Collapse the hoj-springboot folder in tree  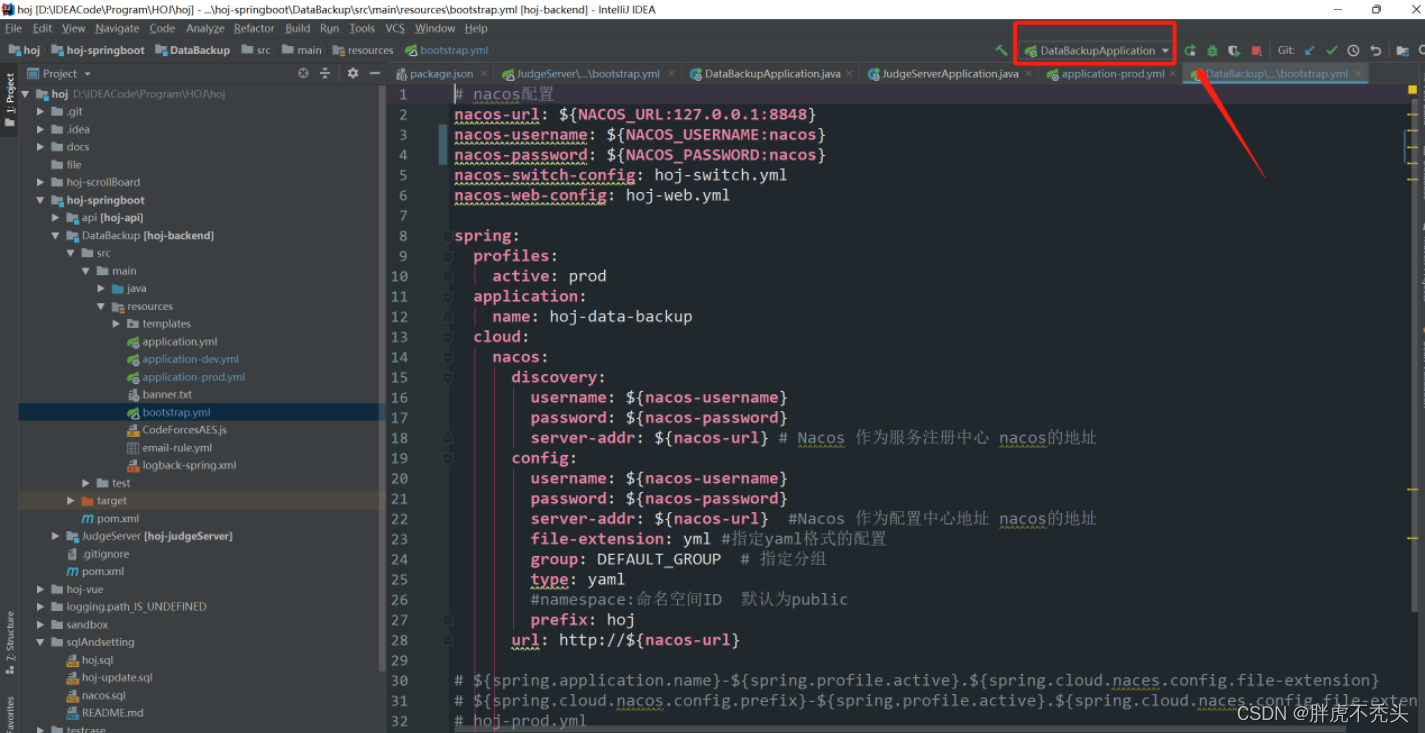pyautogui.click(x=41, y=200)
